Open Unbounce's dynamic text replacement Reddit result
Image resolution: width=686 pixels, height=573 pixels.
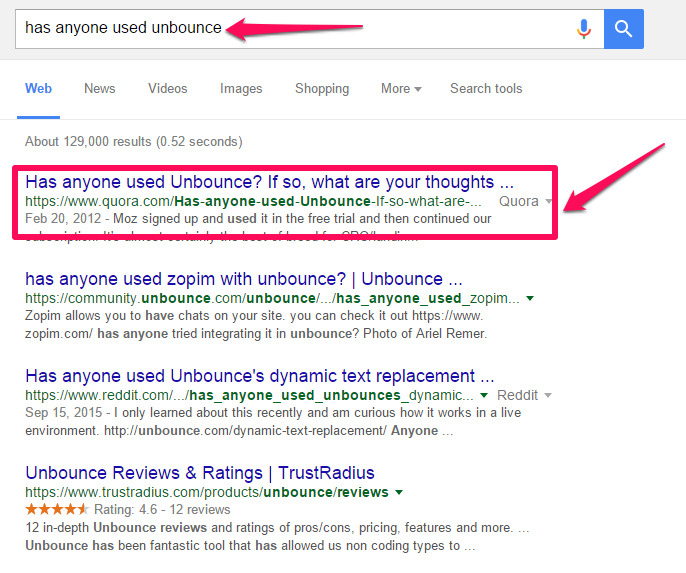coord(260,376)
